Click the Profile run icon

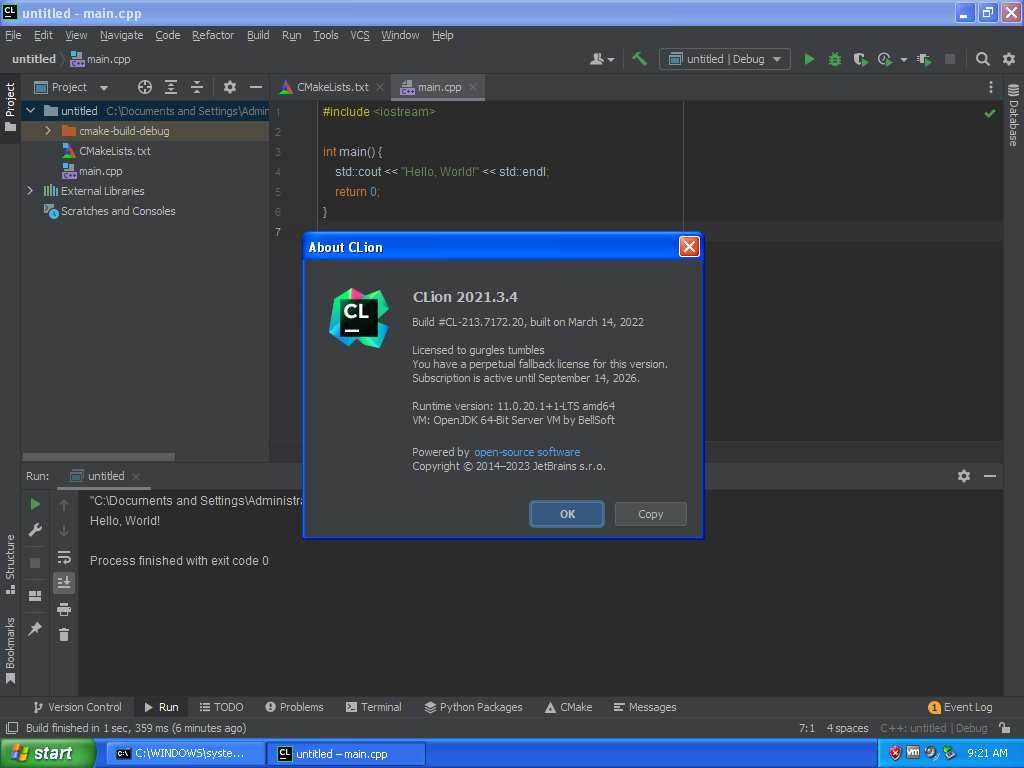[x=886, y=59]
